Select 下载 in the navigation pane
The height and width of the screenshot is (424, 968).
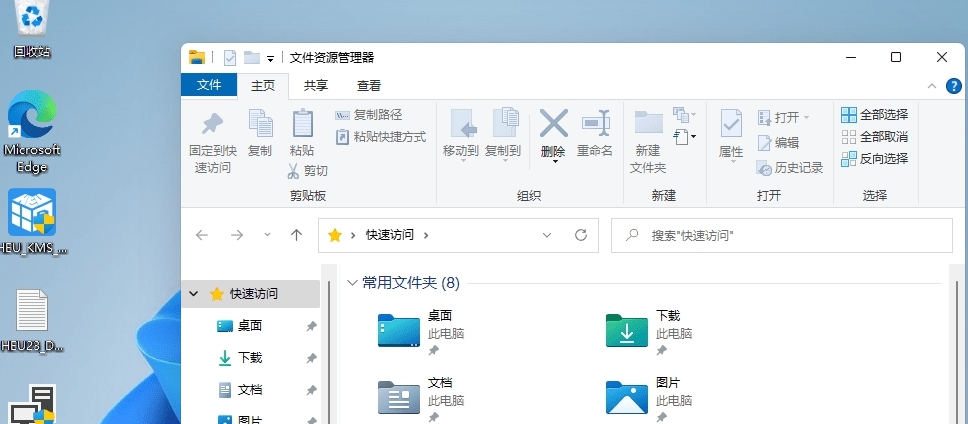click(250, 358)
